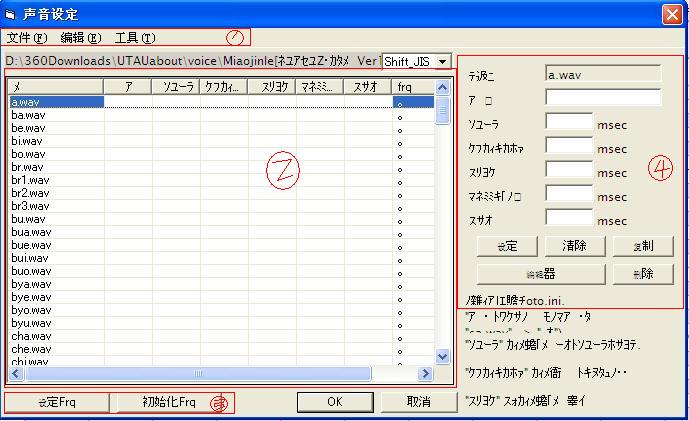Select the br3.wav row
The image size is (689, 421).
[x=222, y=206]
